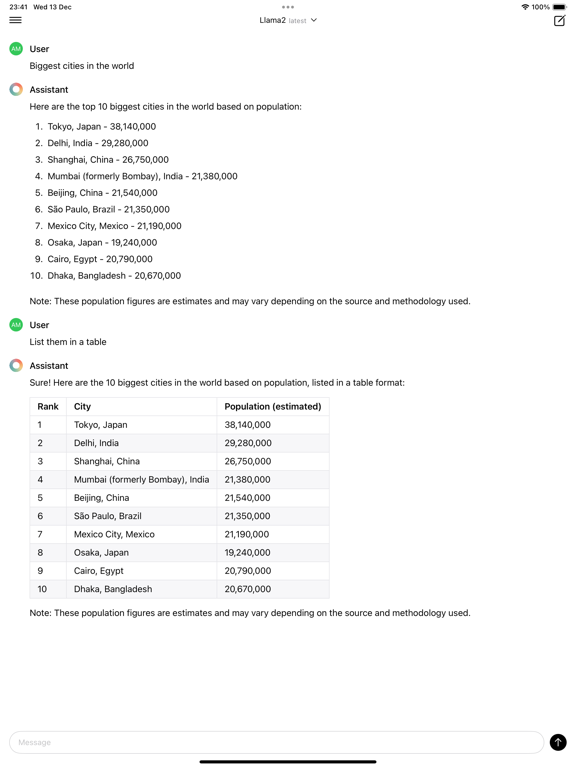
Task: Tap the second green AM user avatar
Action: coord(16,325)
